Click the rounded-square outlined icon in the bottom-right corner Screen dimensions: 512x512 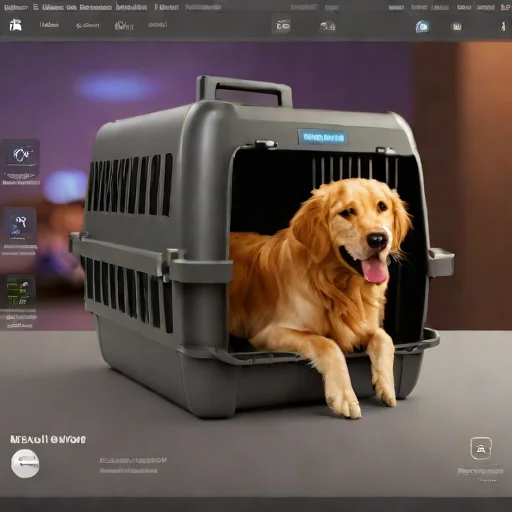pos(481,448)
